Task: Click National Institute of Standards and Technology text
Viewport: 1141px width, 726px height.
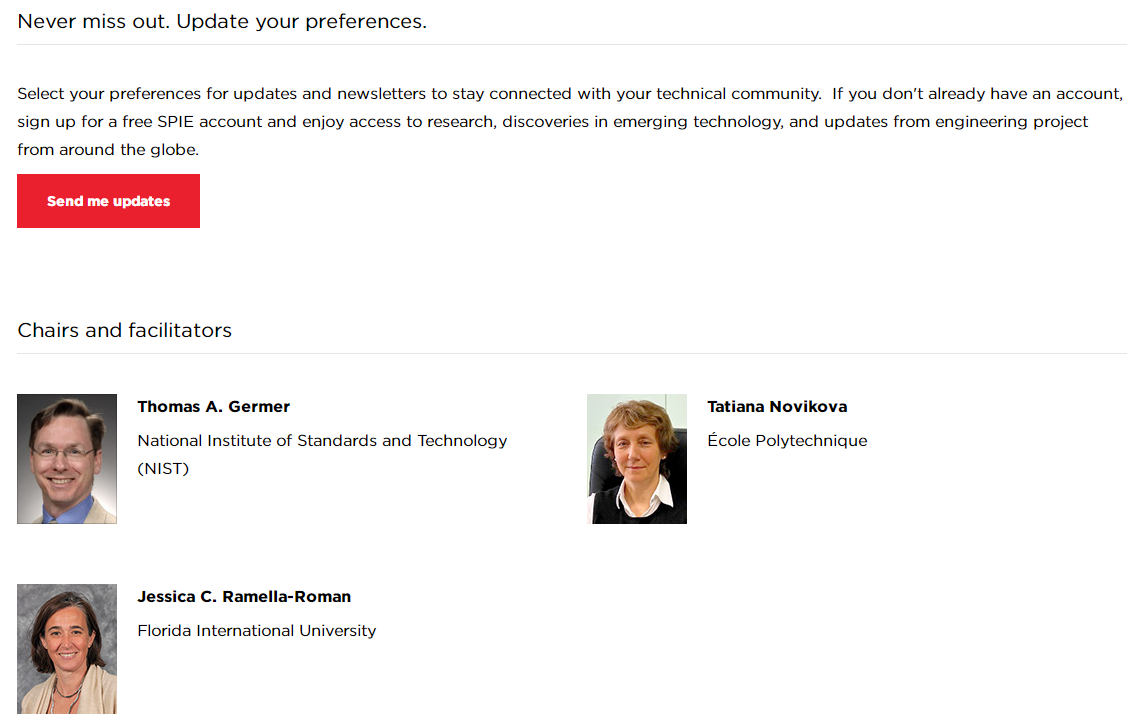Action: (322, 441)
